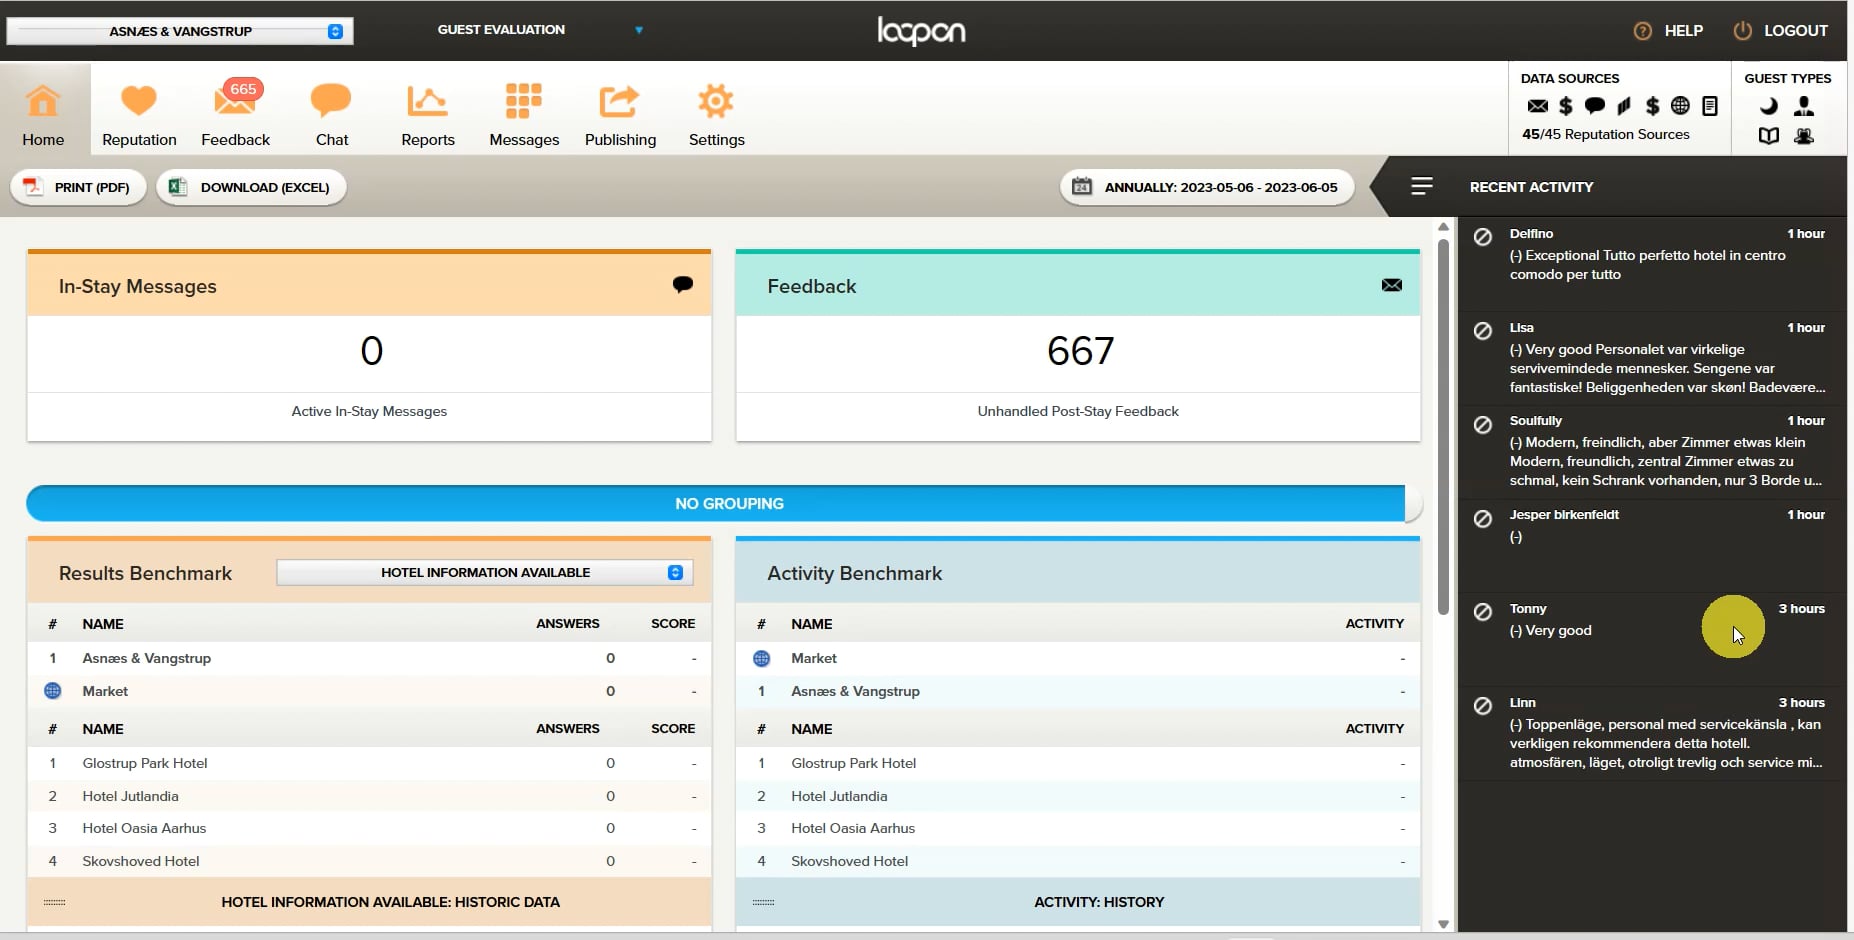Click the 667 unhandled feedback count
Screen dimensions: 1854x940
(x=1080, y=351)
